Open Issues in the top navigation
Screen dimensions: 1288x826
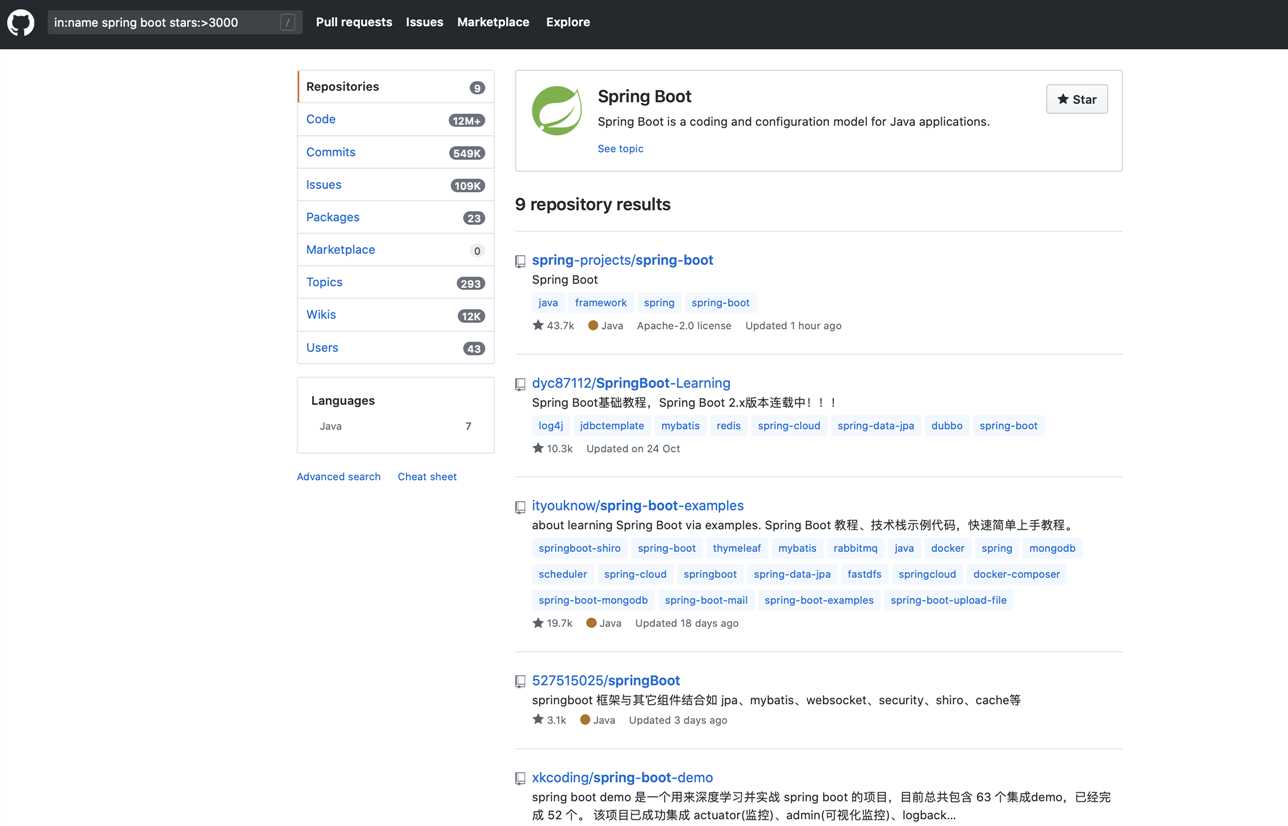coord(424,22)
